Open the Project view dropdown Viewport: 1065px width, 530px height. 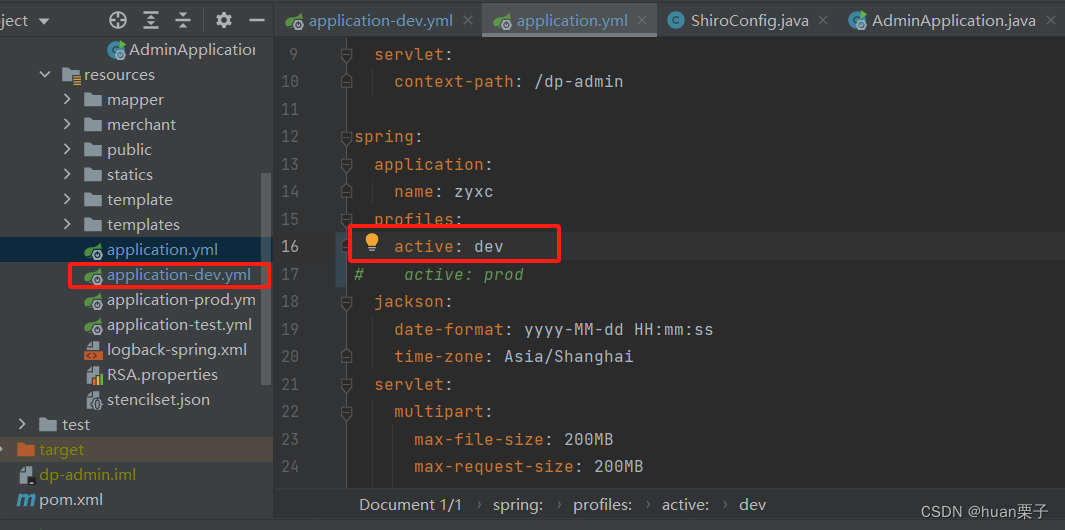pyautogui.click(x=26, y=20)
